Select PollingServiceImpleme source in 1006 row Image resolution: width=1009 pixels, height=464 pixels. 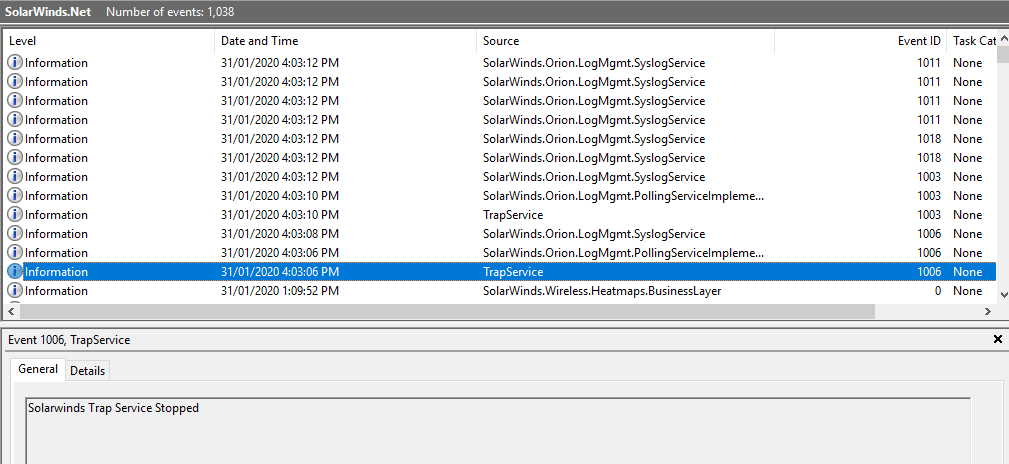coord(624,252)
